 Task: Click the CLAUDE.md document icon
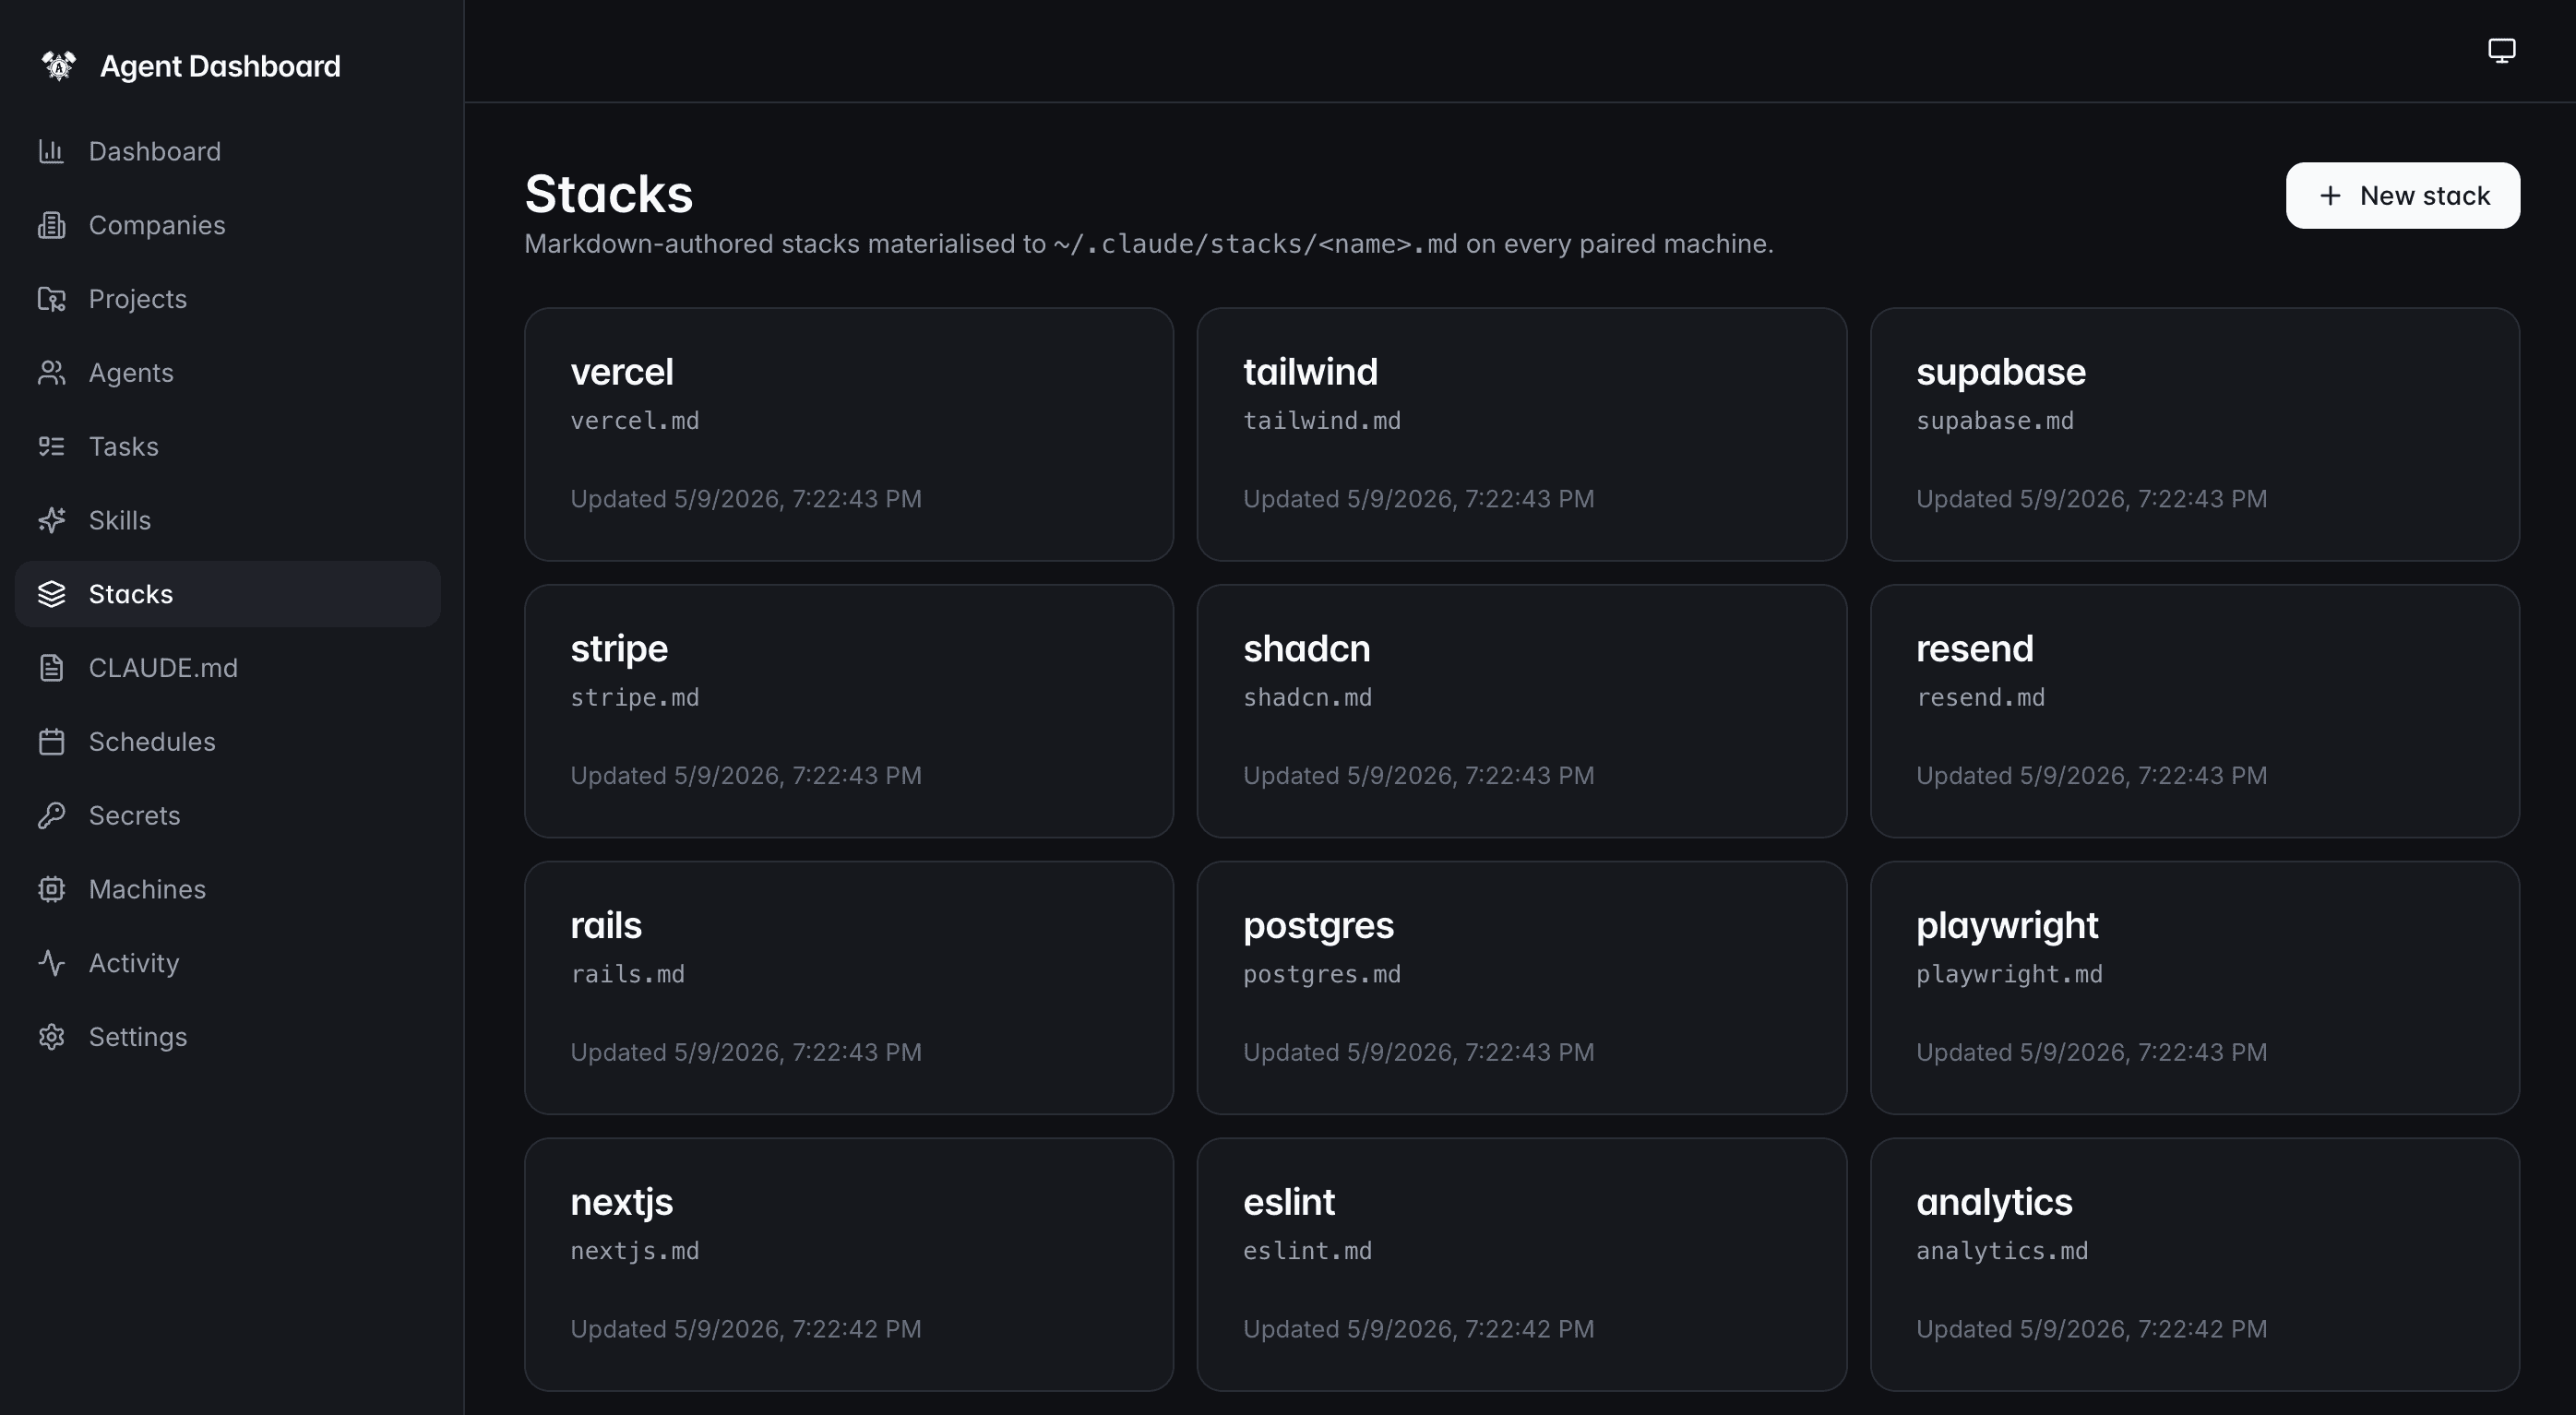51,668
